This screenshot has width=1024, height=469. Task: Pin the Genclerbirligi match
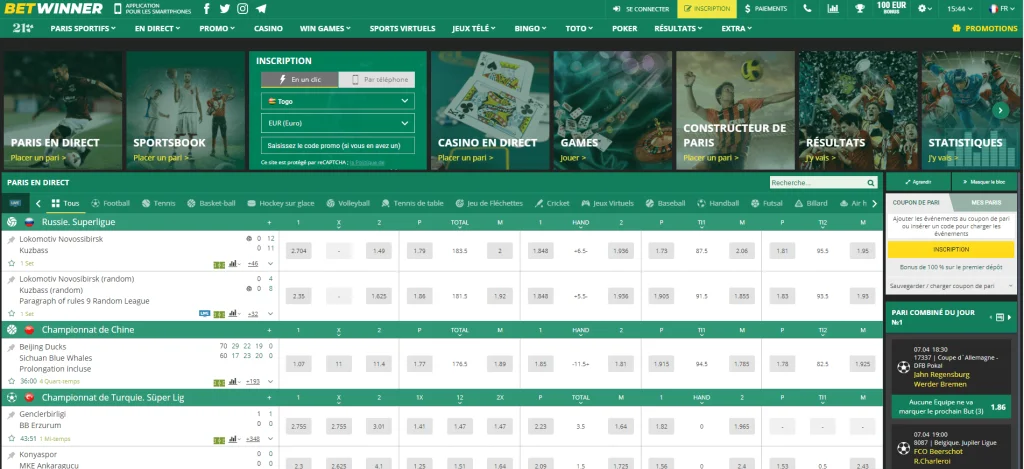pyautogui.click(x=11, y=415)
